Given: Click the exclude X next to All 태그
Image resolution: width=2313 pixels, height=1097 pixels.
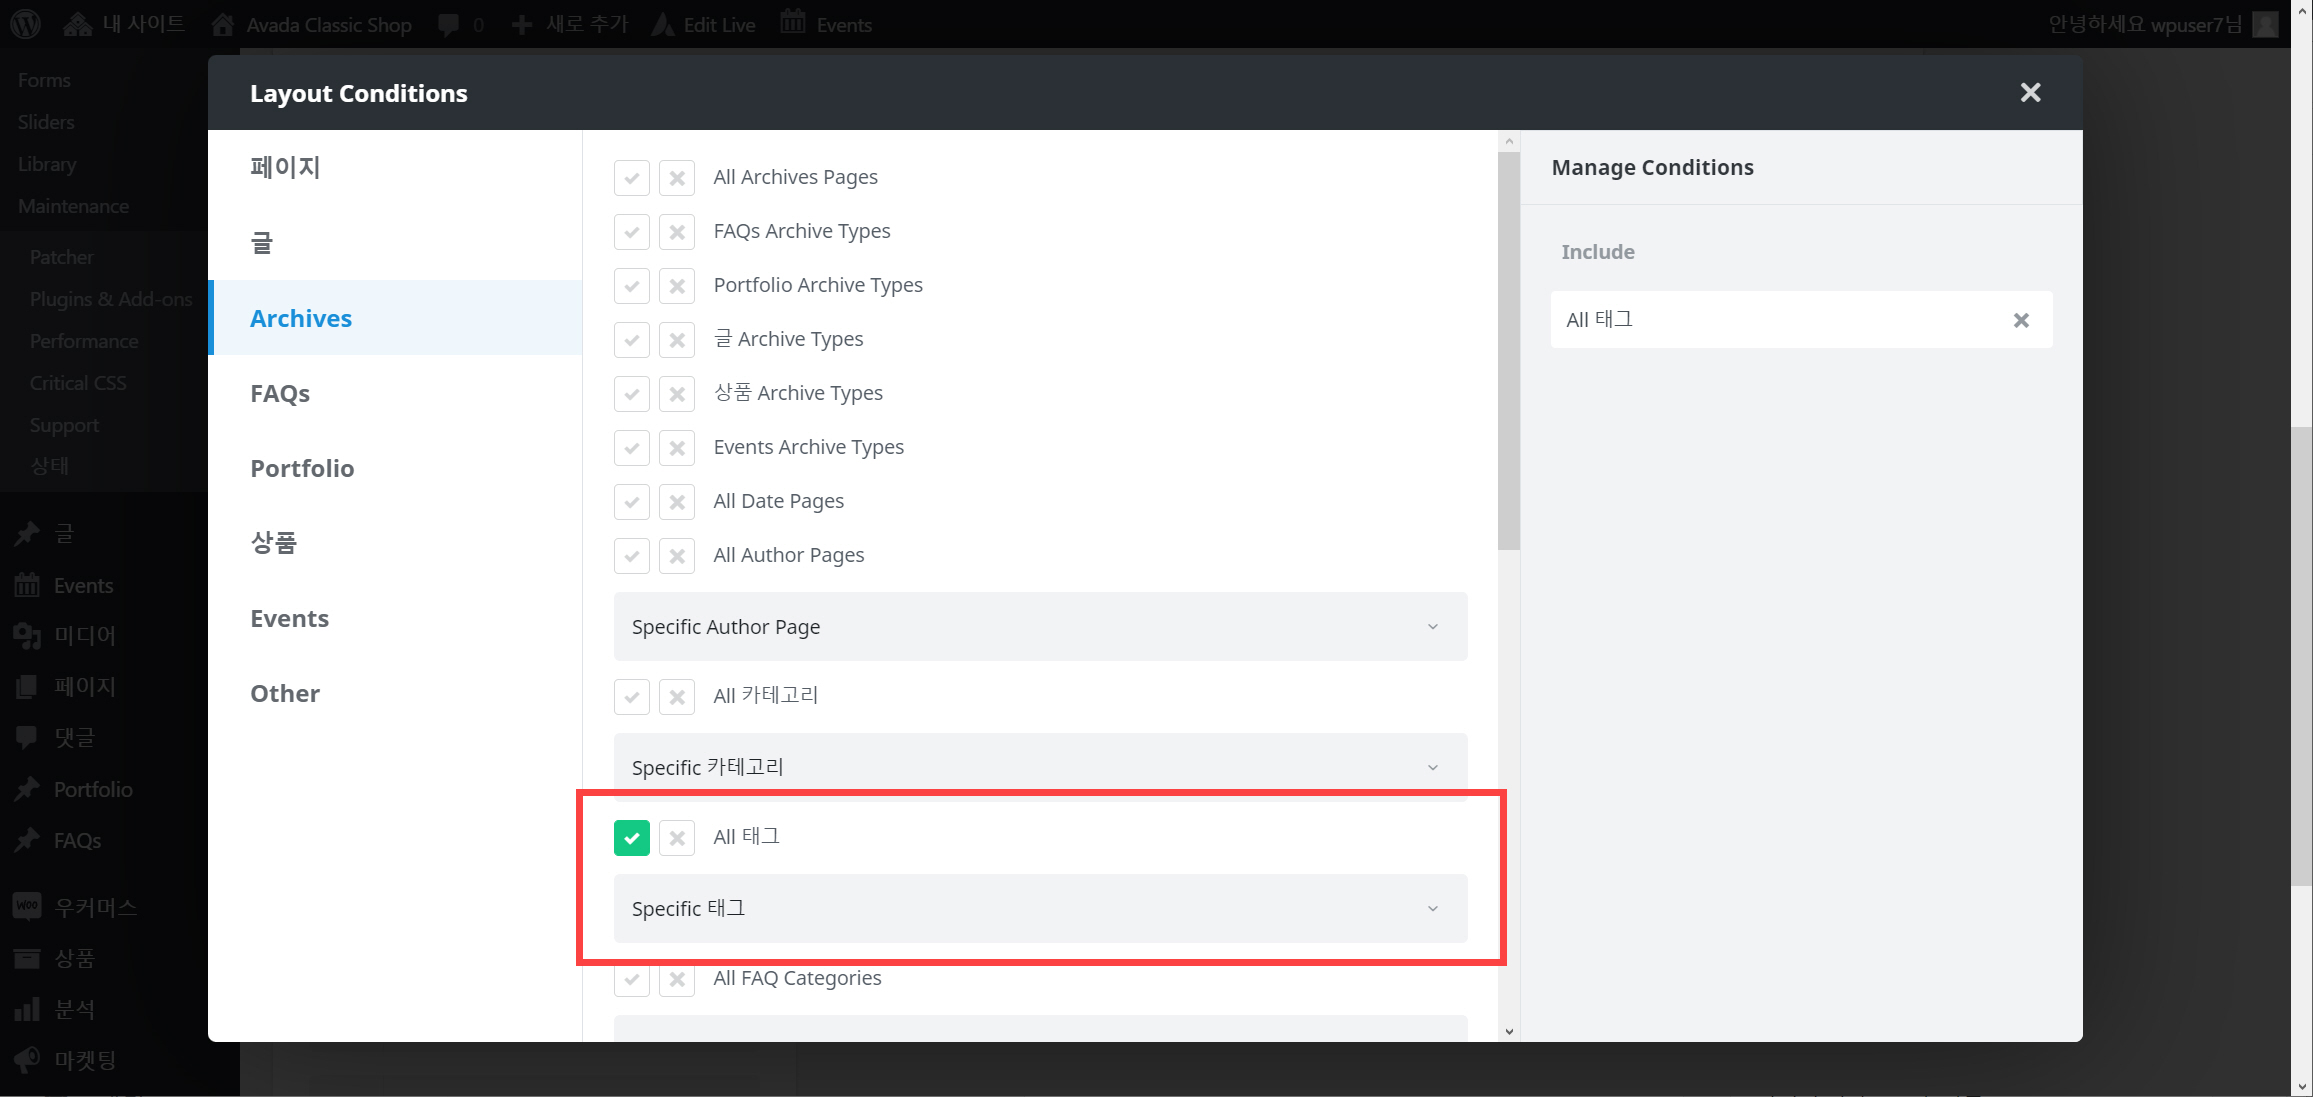Looking at the screenshot, I should 677,838.
